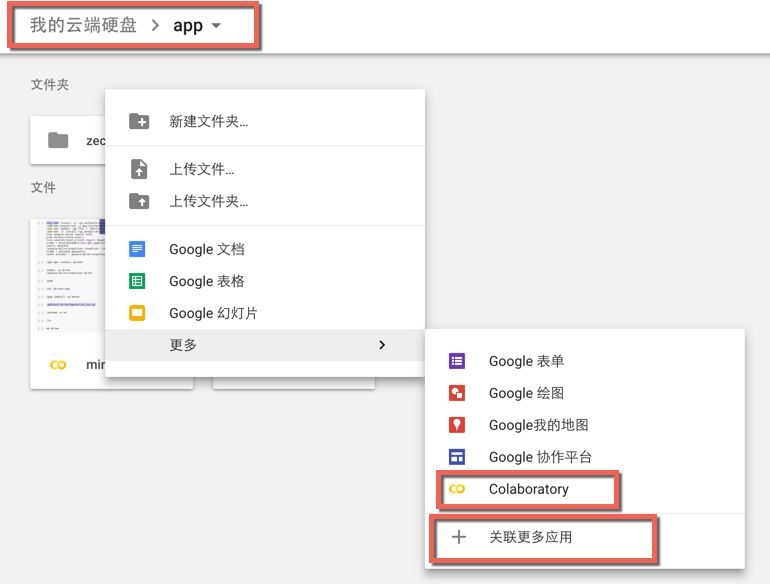
Task: Click the upload file icon
Action: [x=139, y=169]
